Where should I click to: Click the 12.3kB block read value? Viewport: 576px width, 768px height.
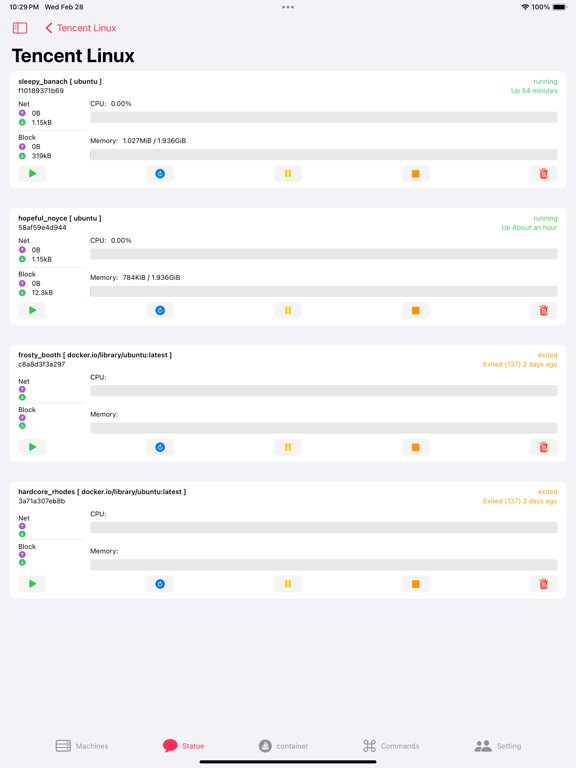pyautogui.click(x=42, y=292)
